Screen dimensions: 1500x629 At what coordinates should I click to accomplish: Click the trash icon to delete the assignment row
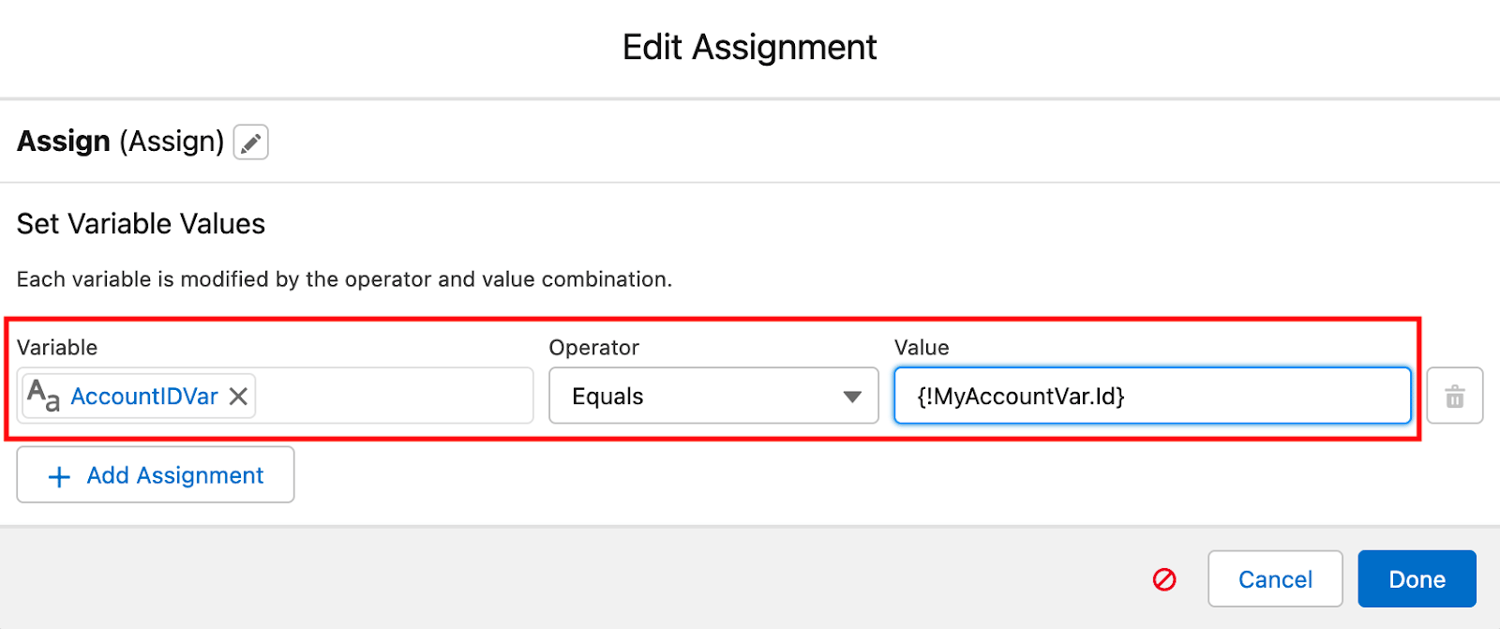[1455, 396]
